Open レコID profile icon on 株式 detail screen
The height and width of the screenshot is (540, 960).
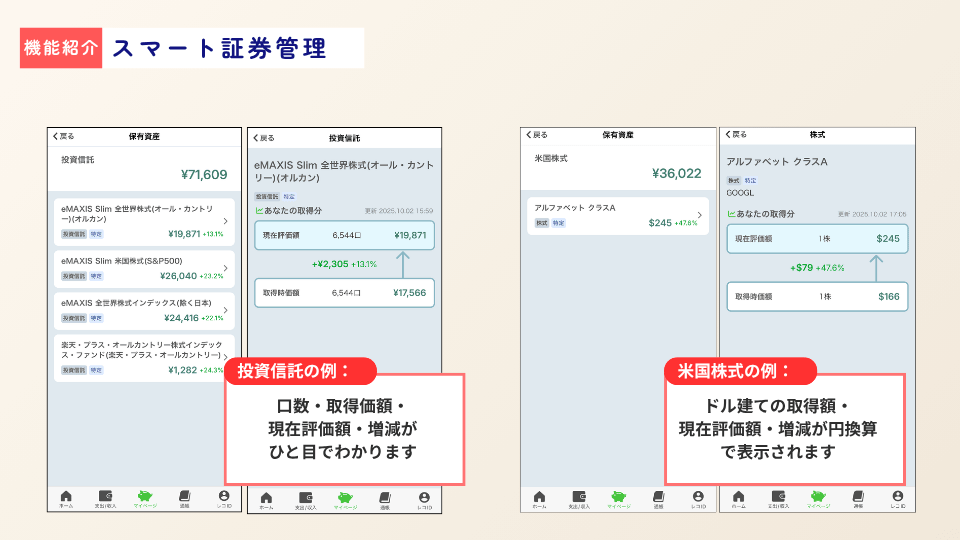(897, 497)
